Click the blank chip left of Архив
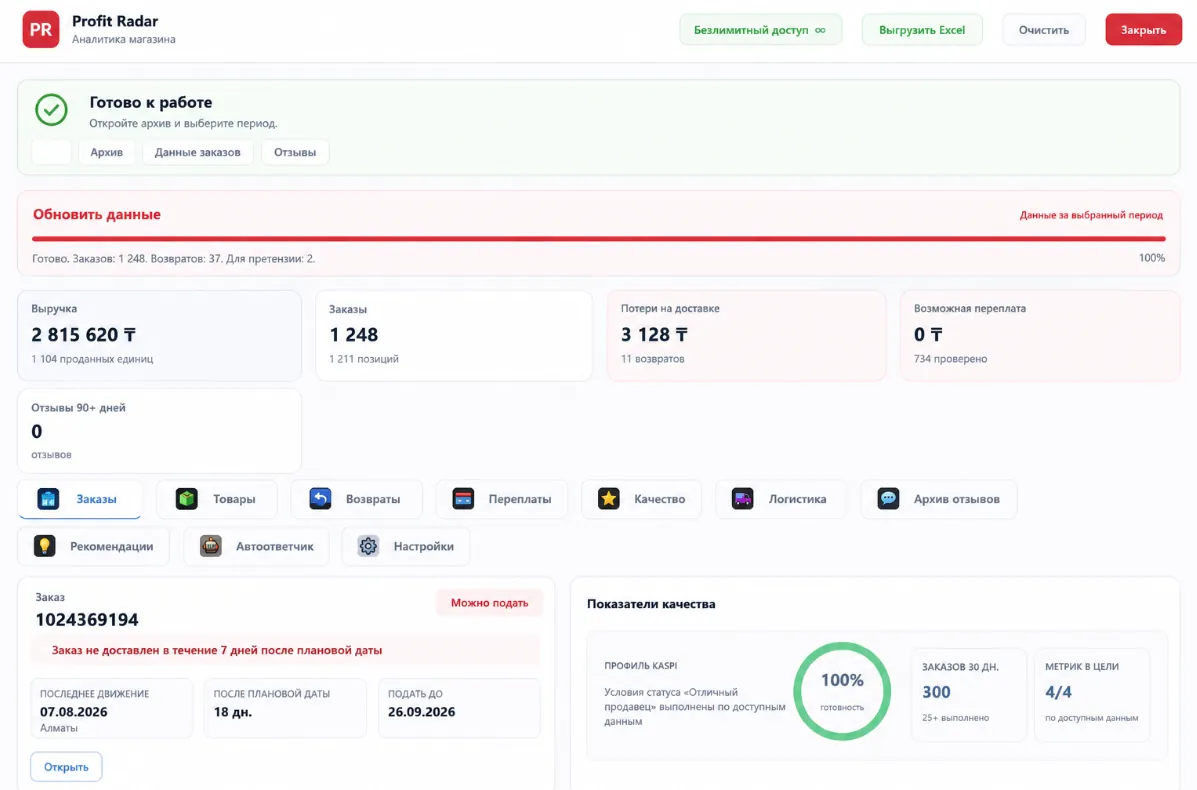 [x=51, y=152]
